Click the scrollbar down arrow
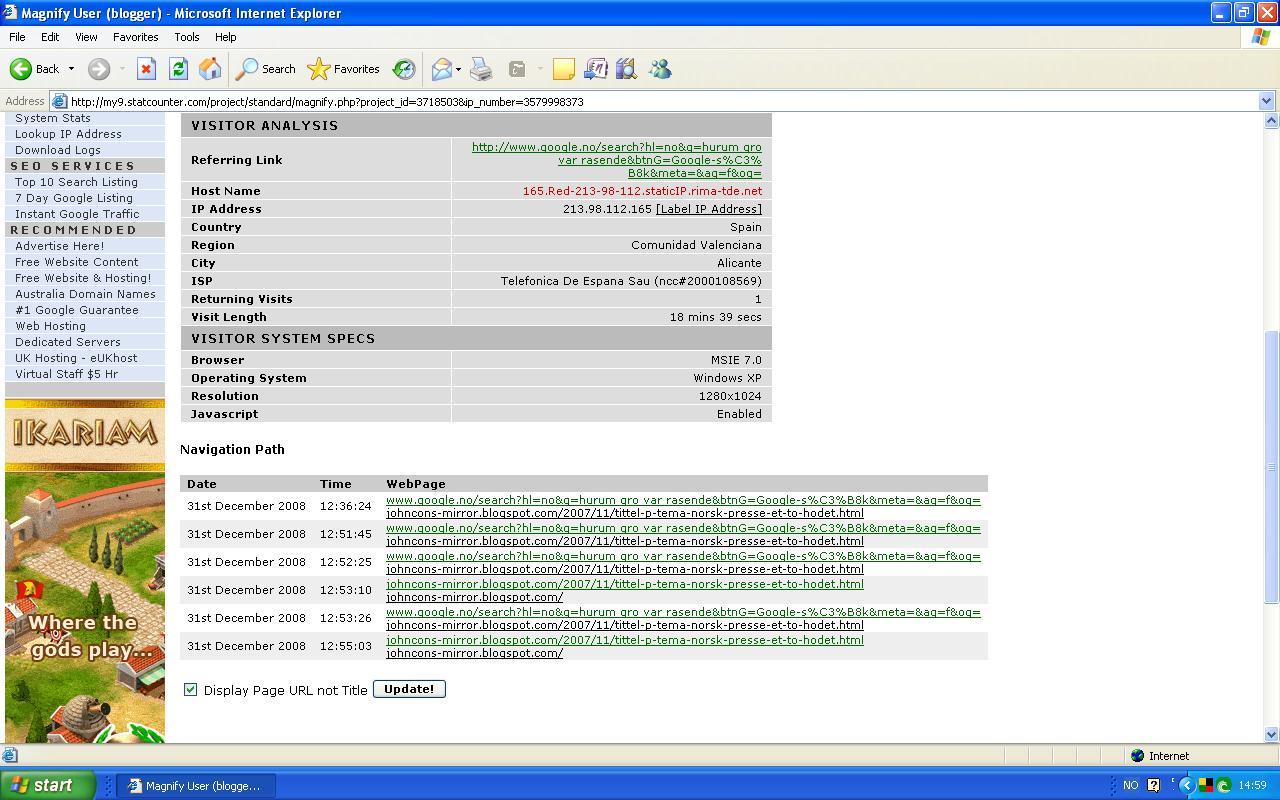This screenshot has width=1280, height=800. point(1272,735)
